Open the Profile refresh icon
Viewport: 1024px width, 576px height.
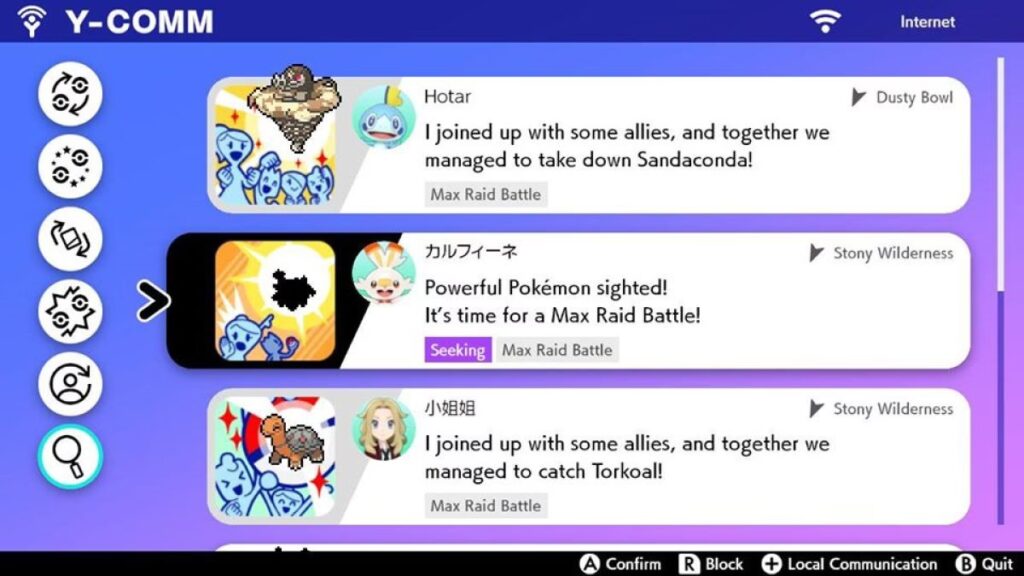(x=71, y=384)
